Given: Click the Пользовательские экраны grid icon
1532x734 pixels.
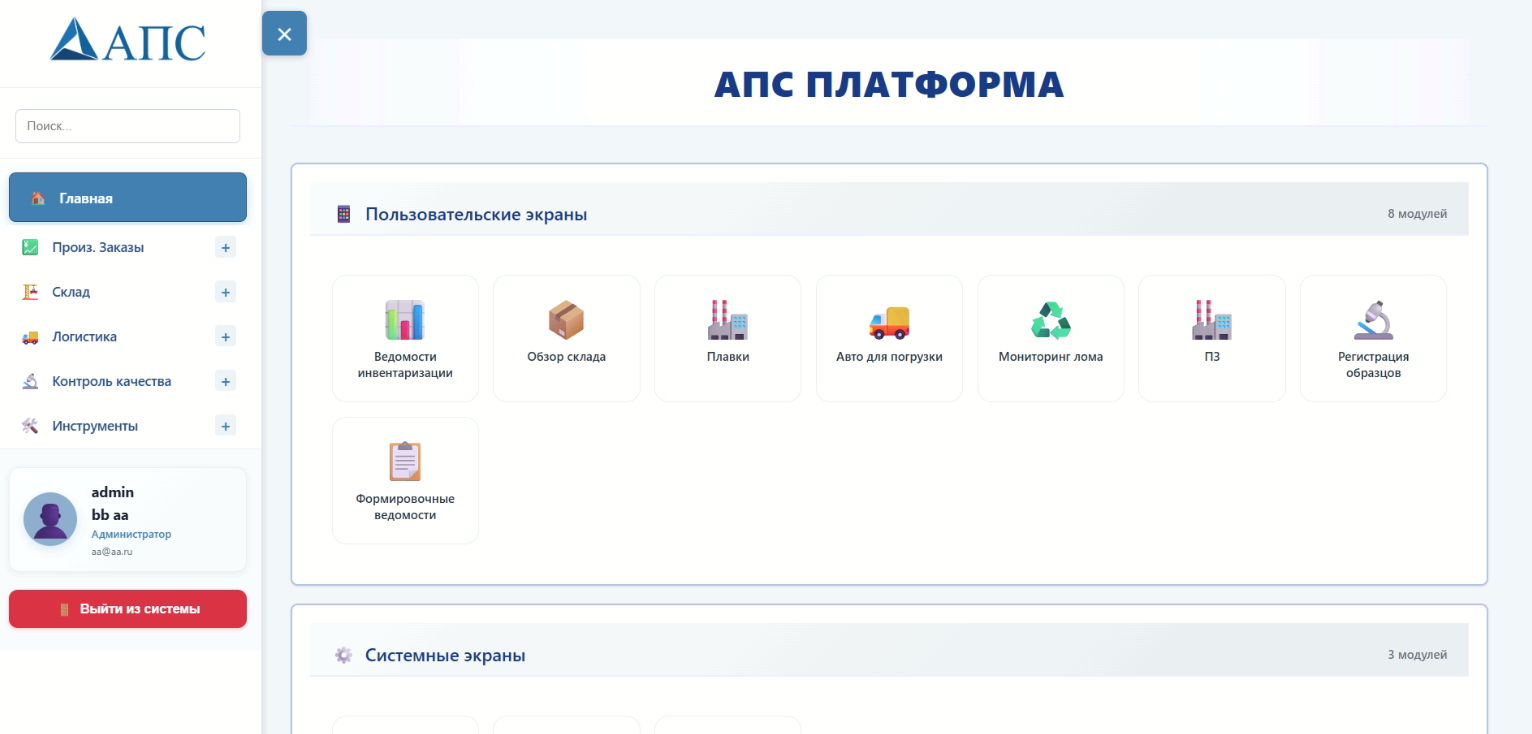Looking at the screenshot, I should coord(344,214).
